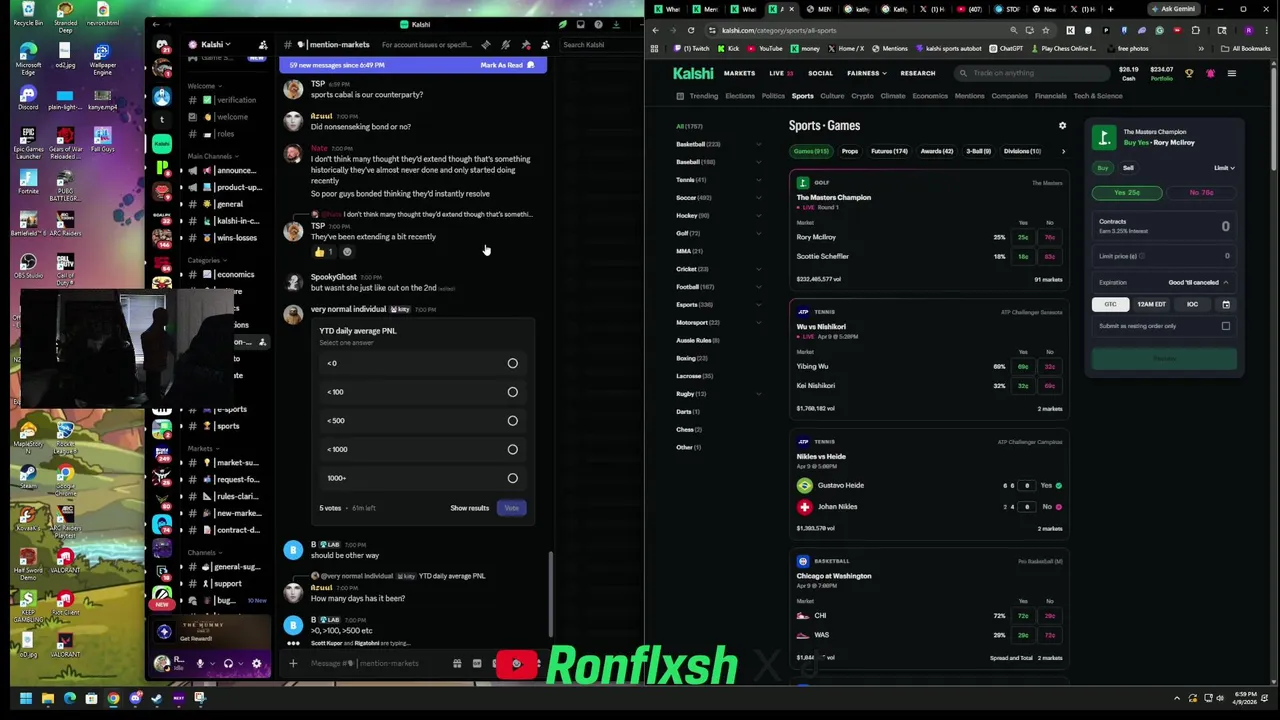Open pinned messages in Discord header

(x=526, y=45)
